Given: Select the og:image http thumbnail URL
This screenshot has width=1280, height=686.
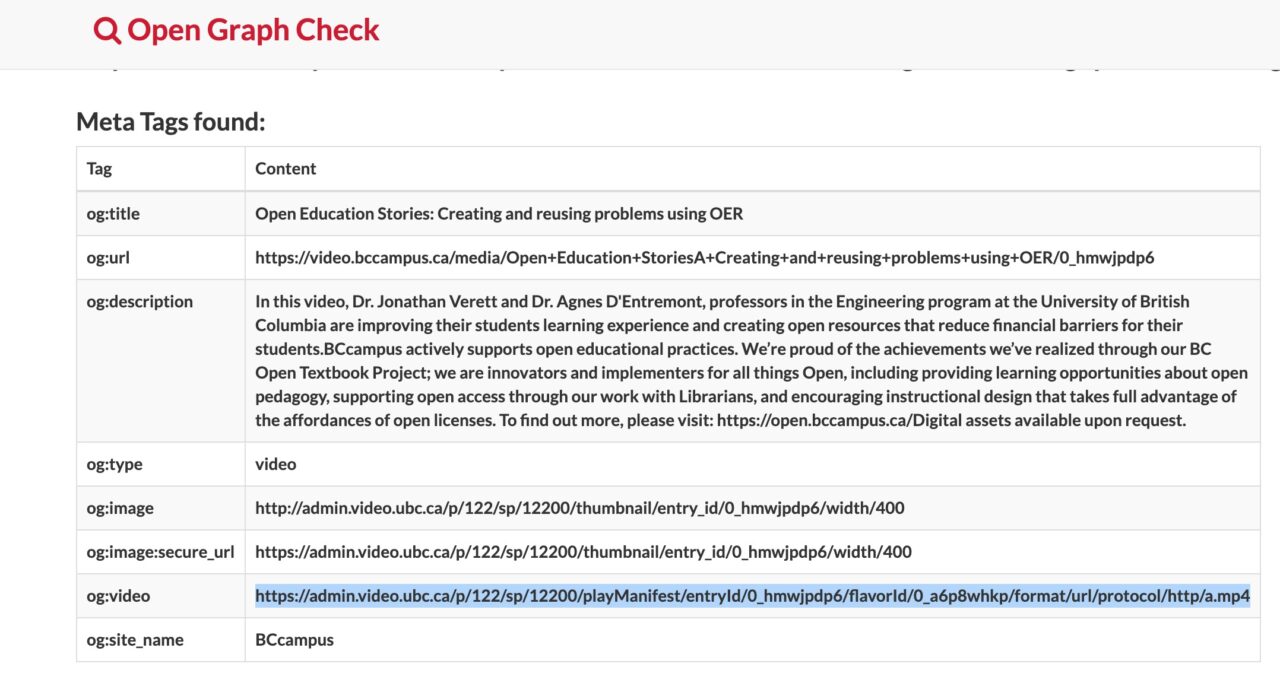Looking at the screenshot, I should (580, 508).
